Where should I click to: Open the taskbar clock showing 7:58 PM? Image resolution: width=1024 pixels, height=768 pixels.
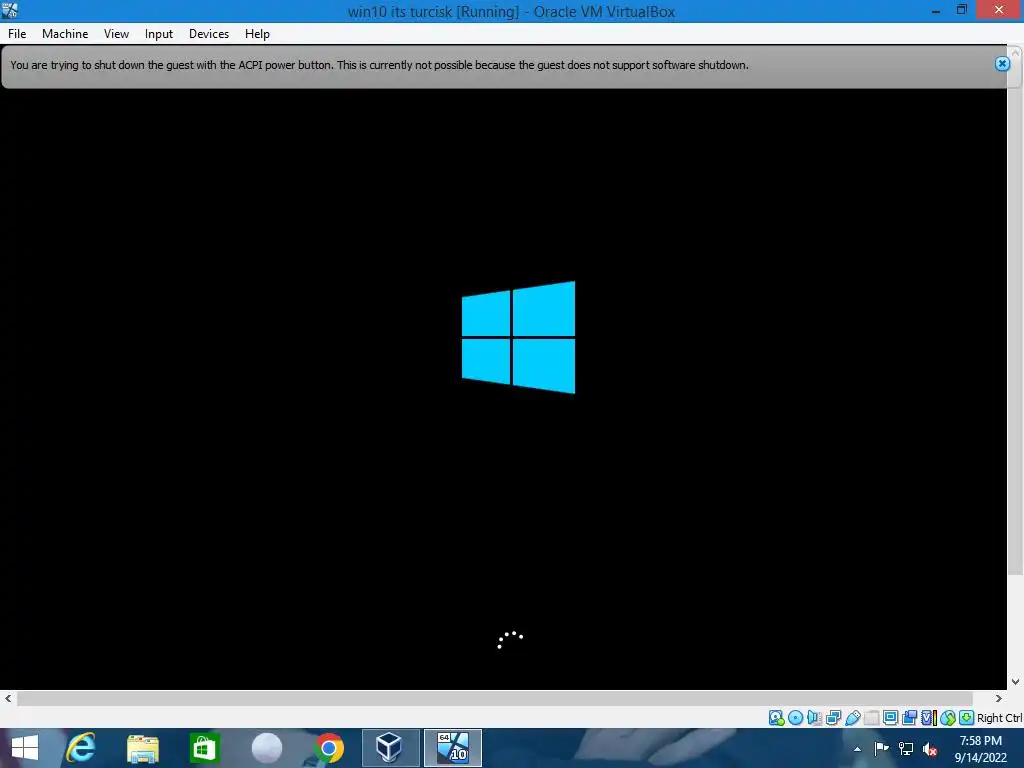coord(980,749)
